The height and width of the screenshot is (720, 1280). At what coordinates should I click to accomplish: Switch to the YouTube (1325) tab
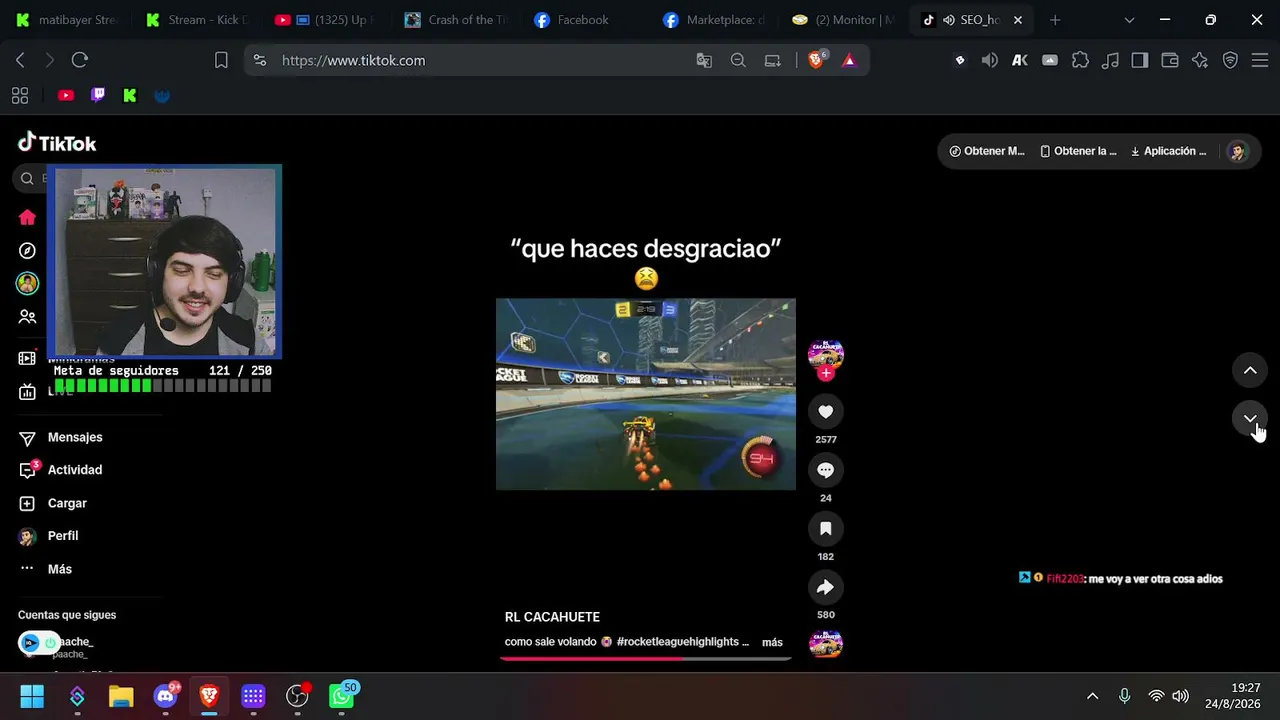pyautogui.click(x=324, y=20)
